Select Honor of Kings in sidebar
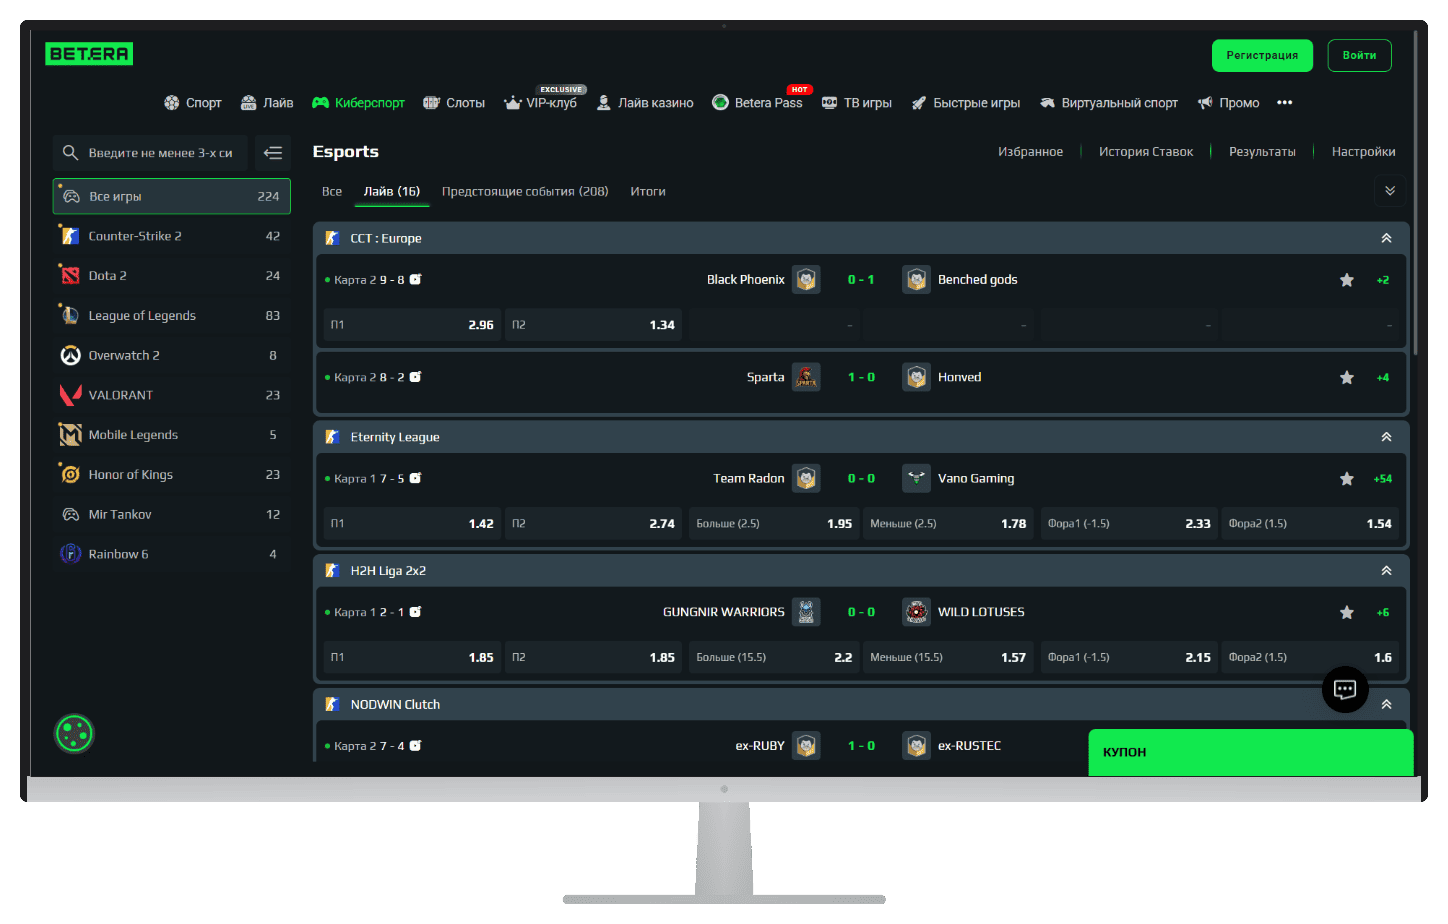This screenshot has height=924, width=1448. tap(172, 475)
